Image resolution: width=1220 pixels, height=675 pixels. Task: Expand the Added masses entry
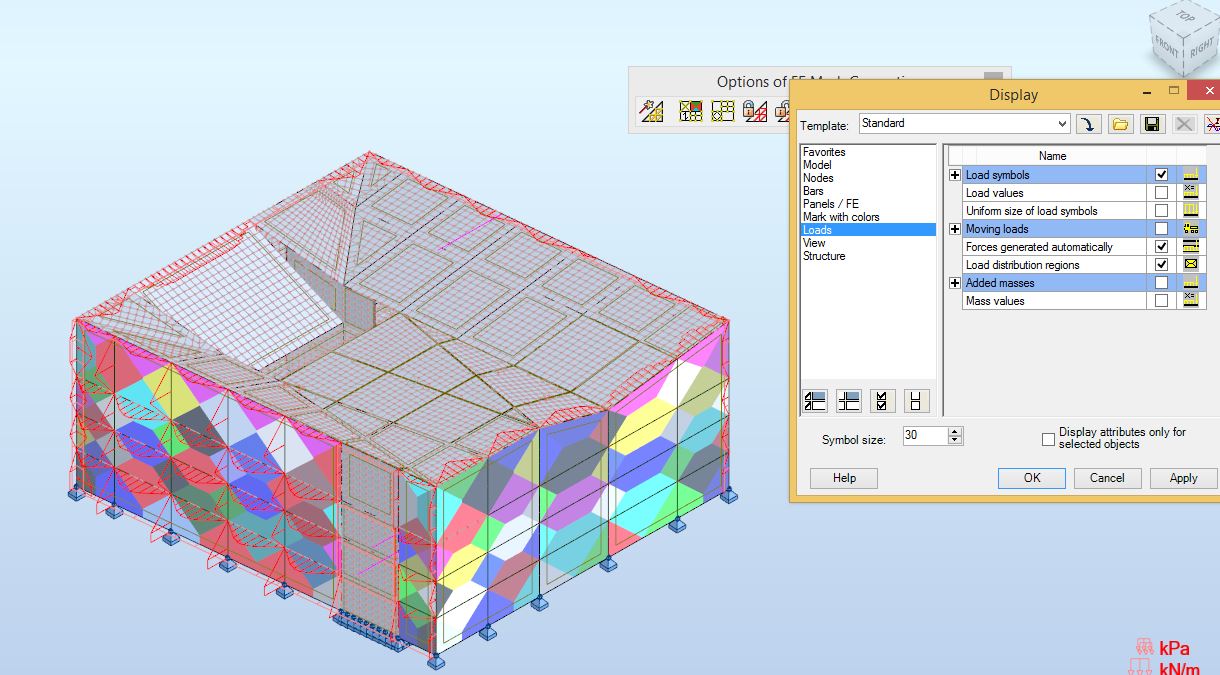point(954,283)
